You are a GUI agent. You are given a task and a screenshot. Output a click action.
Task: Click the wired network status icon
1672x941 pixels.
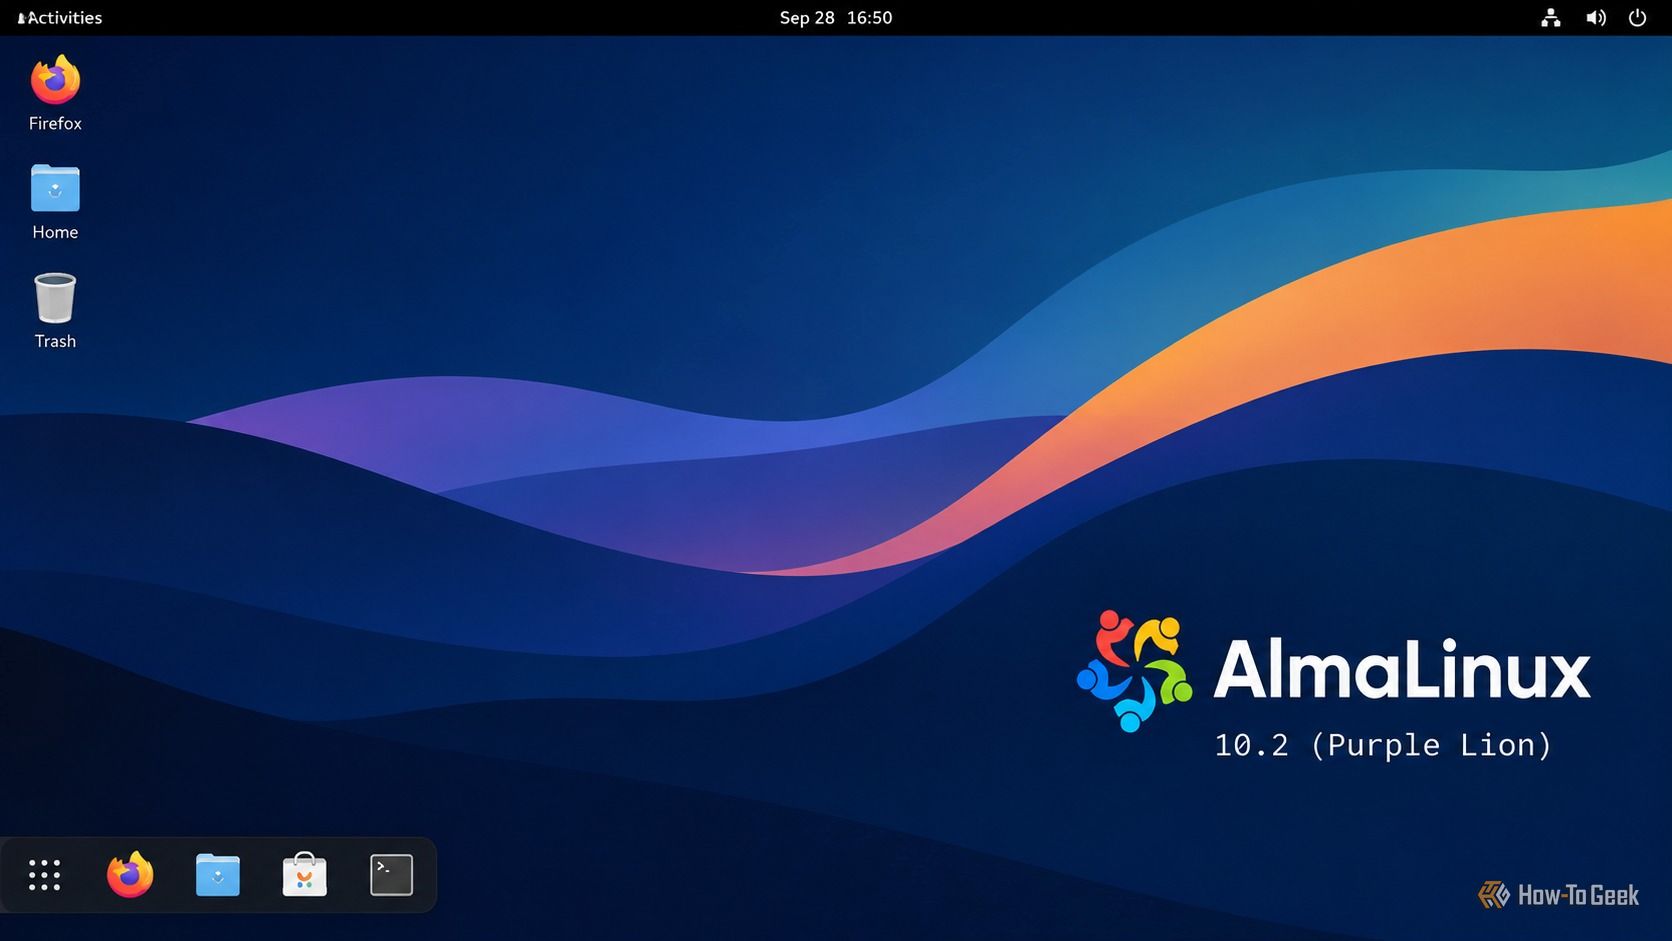[x=1550, y=17]
